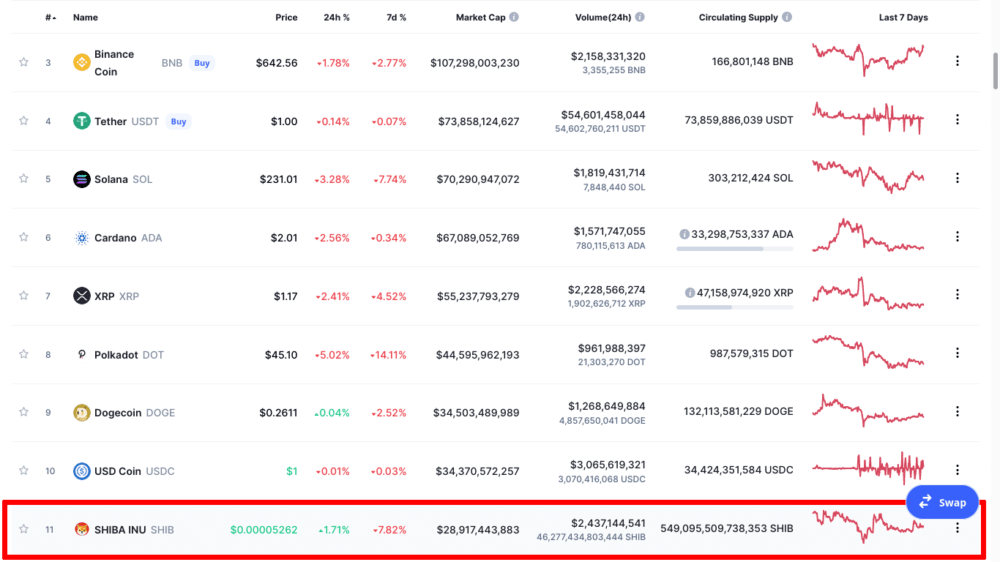Sort by the 7d % column header
This screenshot has height=562, width=1000.
[x=396, y=18]
